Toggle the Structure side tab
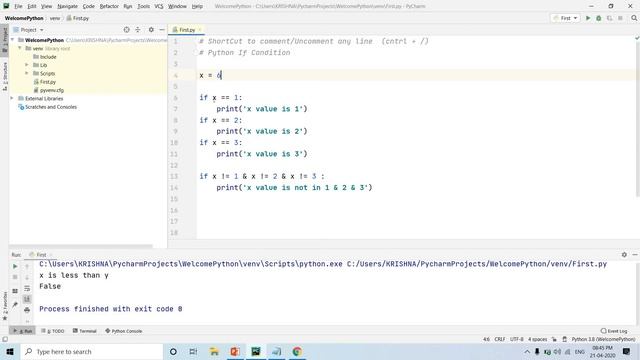Viewport: 640px width, 360px height. tap(4, 76)
